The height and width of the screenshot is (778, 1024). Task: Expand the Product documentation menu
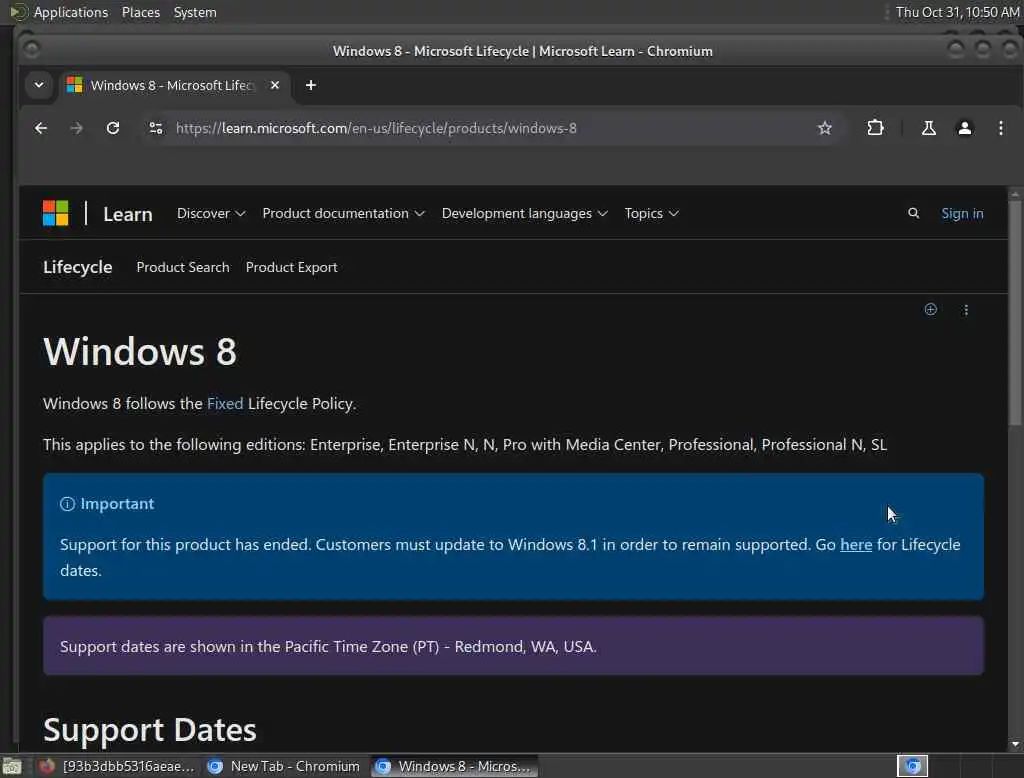pos(344,214)
